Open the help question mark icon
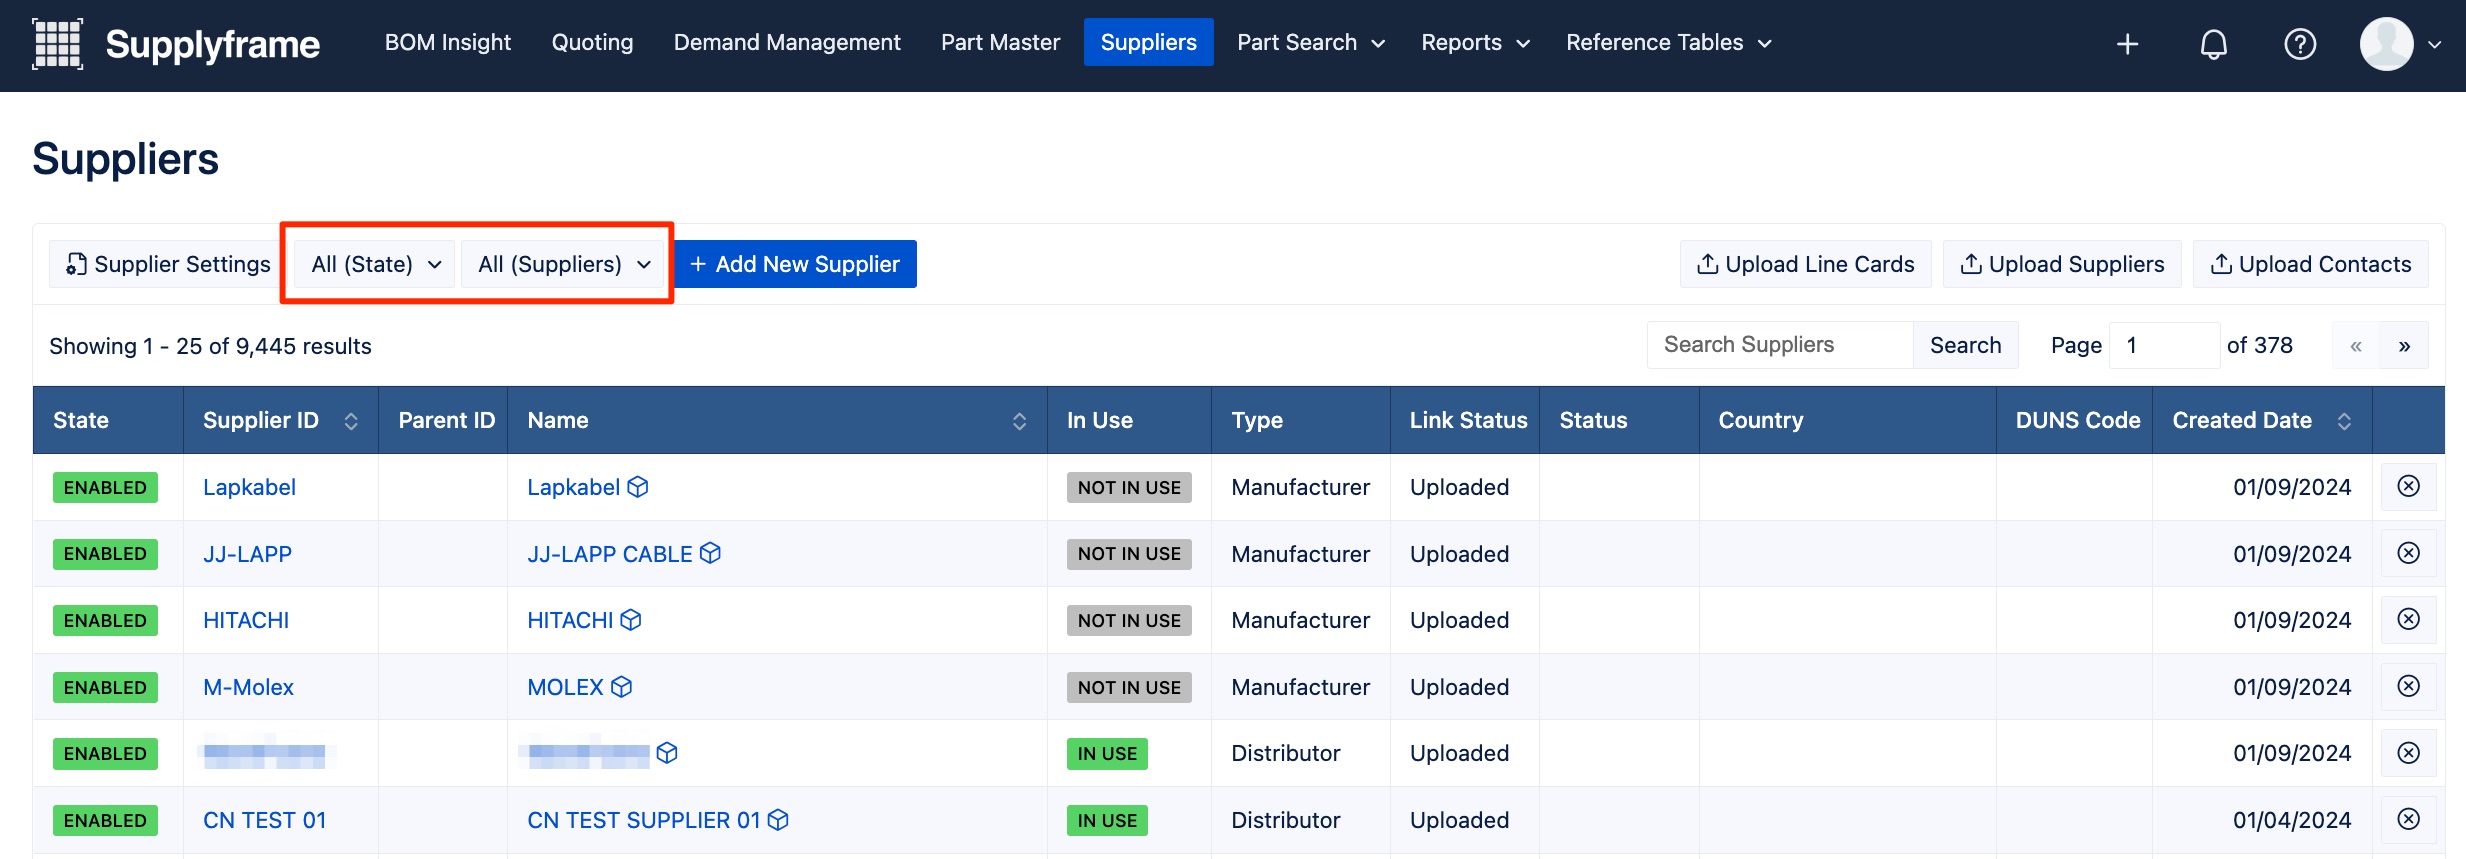This screenshot has height=859, width=2466. pyautogui.click(x=2300, y=44)
